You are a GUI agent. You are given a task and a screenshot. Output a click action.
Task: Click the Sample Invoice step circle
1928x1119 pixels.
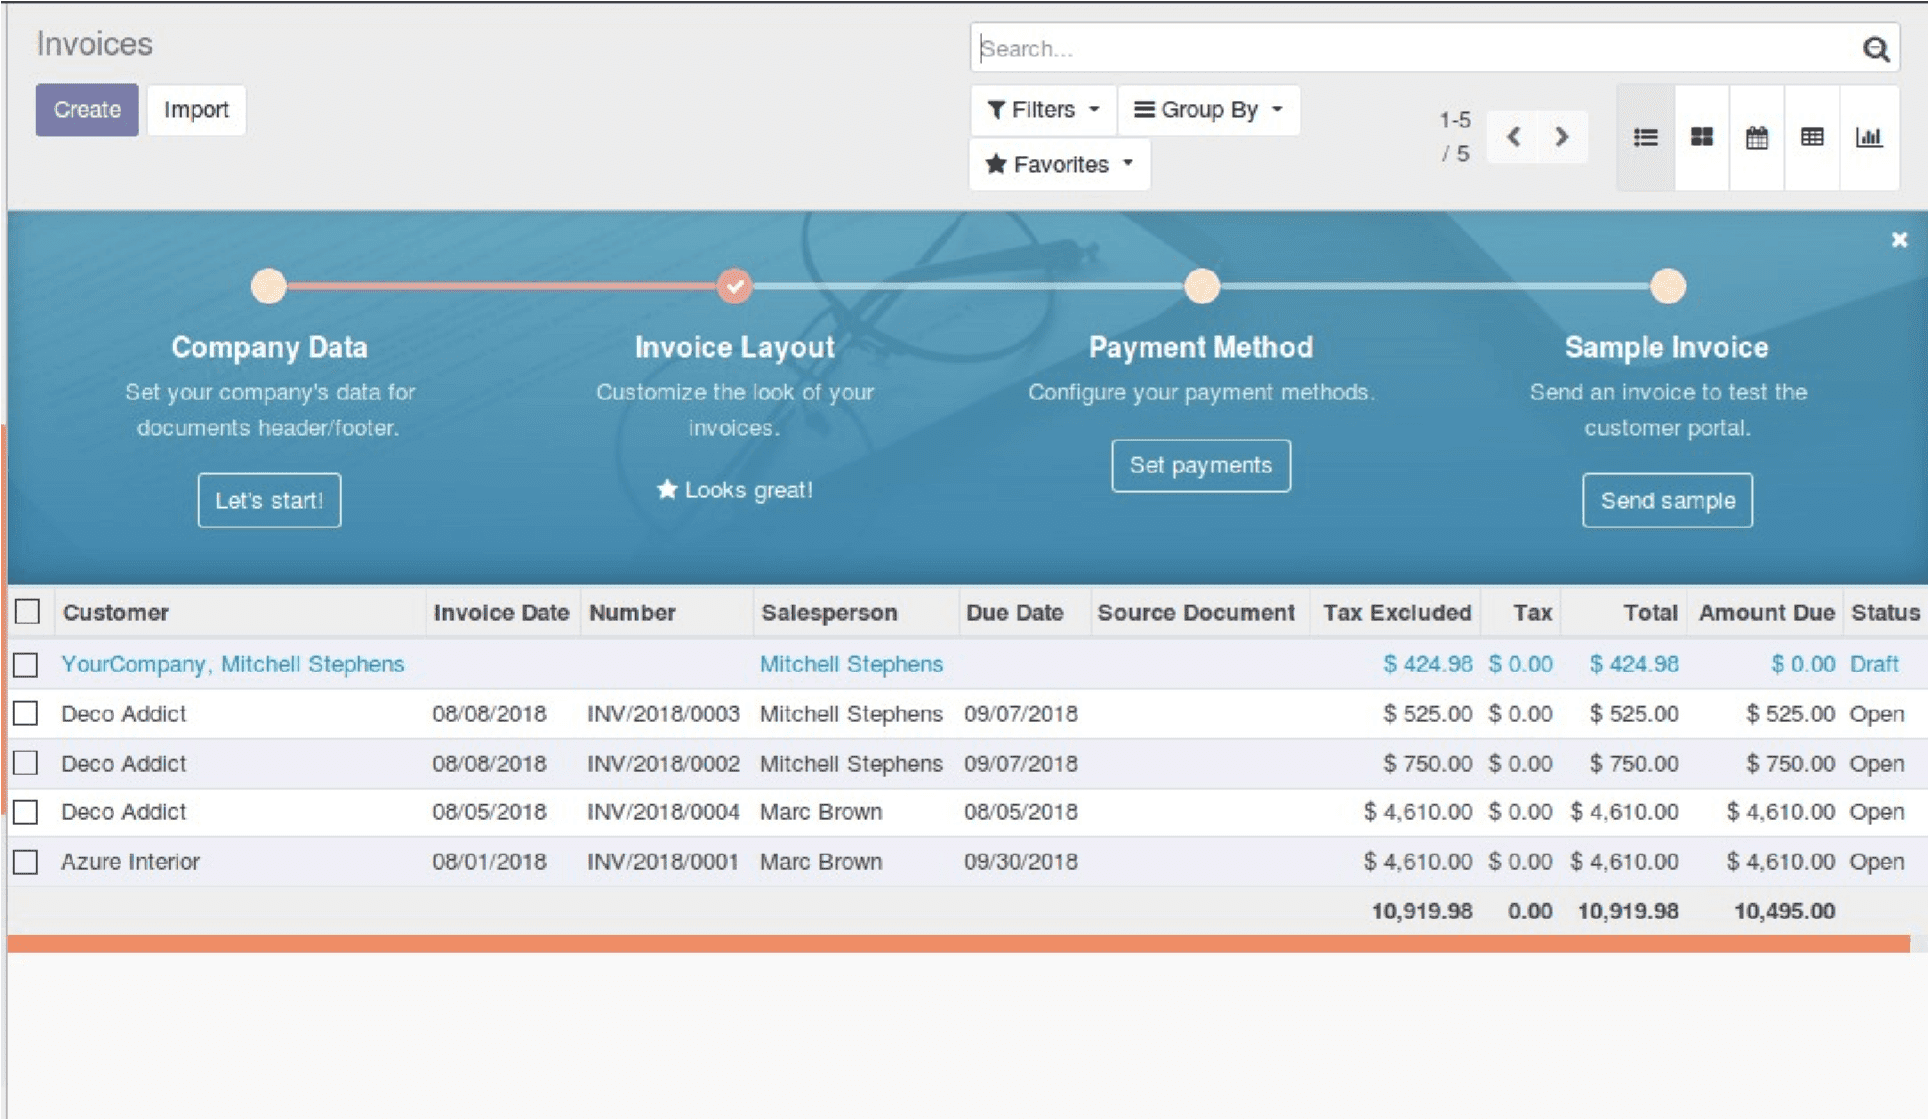1667,286
